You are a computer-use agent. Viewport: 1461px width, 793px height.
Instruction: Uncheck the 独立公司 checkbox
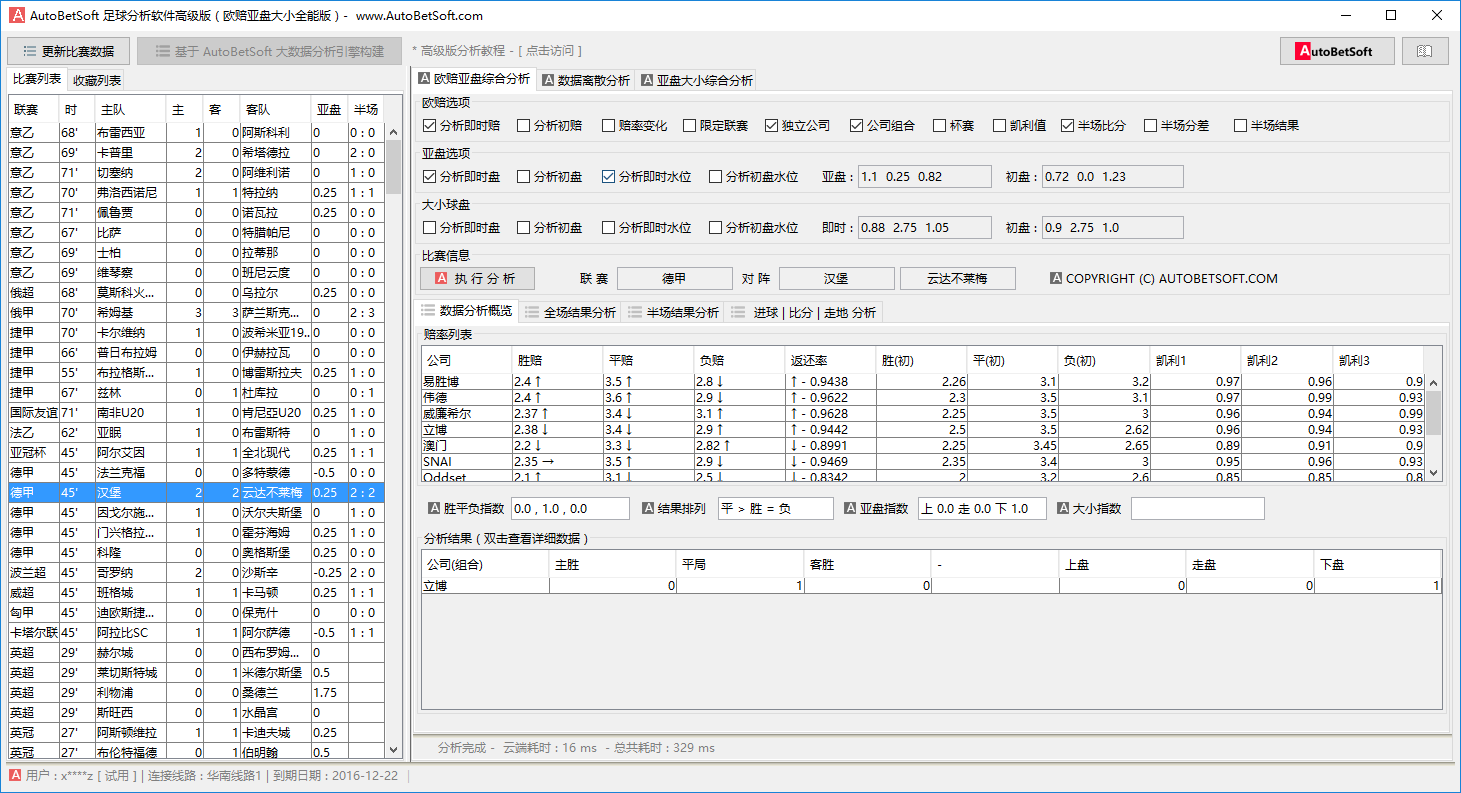771,126
